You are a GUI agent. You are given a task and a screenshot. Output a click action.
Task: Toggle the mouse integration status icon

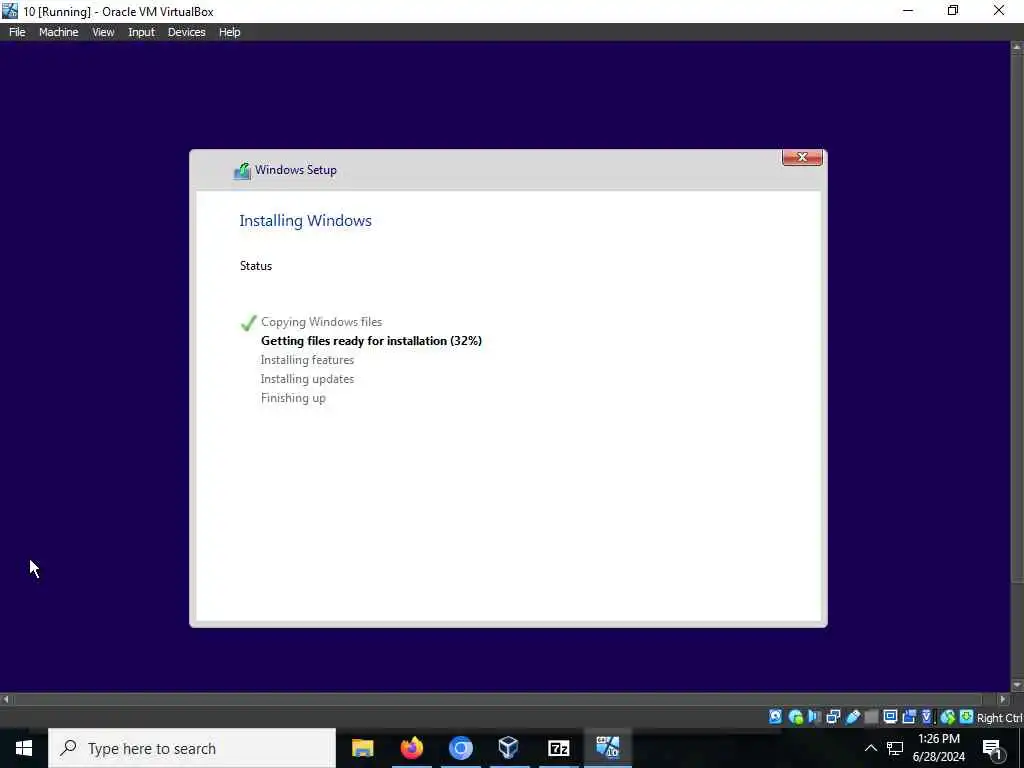[948, 717]
